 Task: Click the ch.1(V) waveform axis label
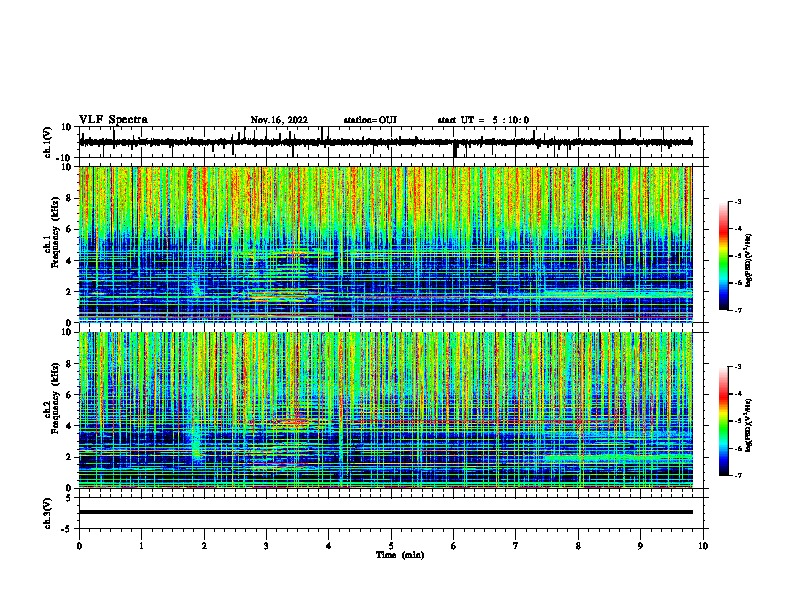tap(48, 142)
